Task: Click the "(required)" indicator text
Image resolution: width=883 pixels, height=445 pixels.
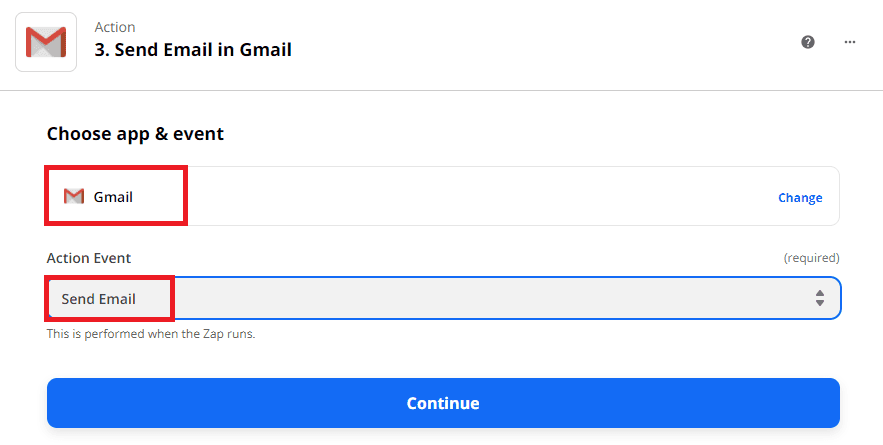Action: tap(811, 258)
